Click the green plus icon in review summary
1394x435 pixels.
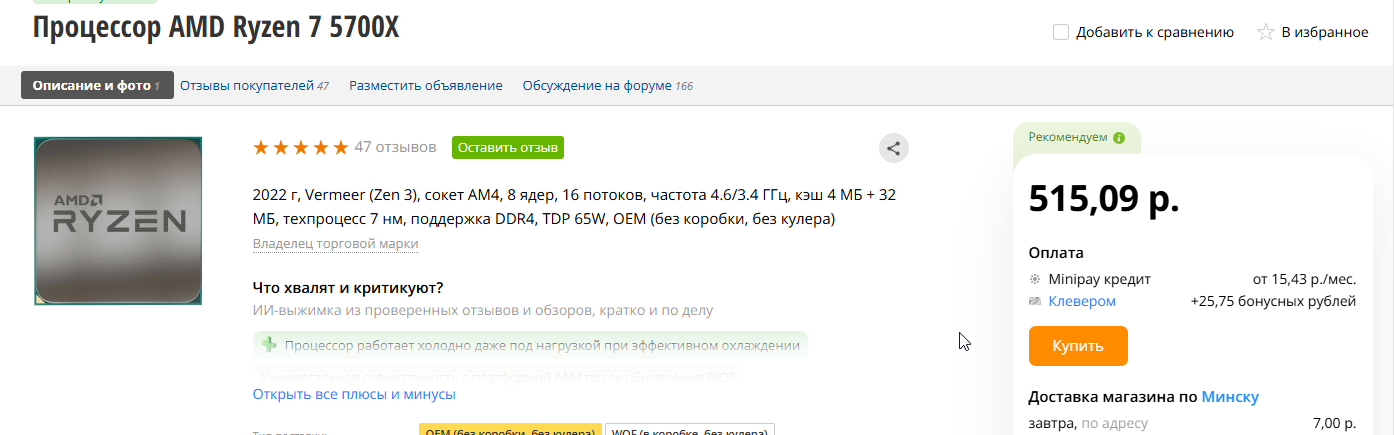tap(268, 345)
